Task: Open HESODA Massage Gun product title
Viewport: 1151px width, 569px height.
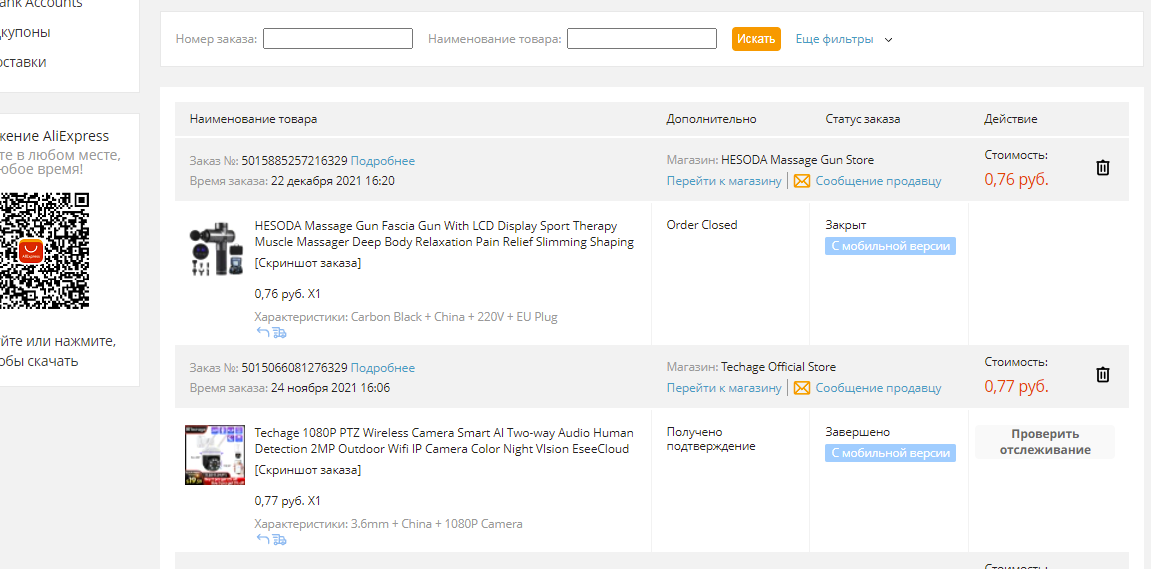Action: pos(444,233)
